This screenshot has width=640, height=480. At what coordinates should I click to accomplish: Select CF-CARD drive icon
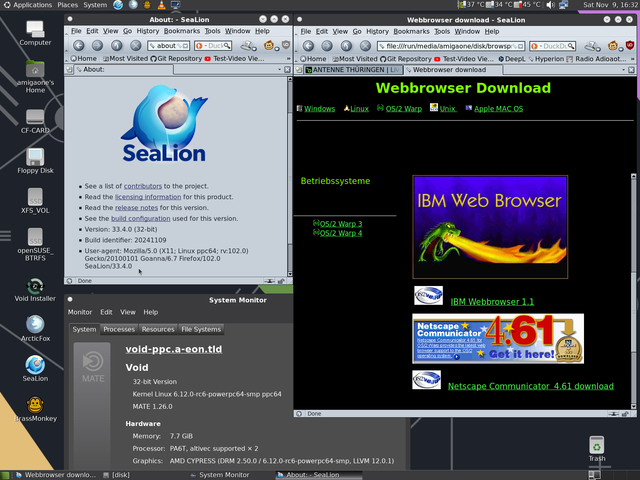pos(35,122)
